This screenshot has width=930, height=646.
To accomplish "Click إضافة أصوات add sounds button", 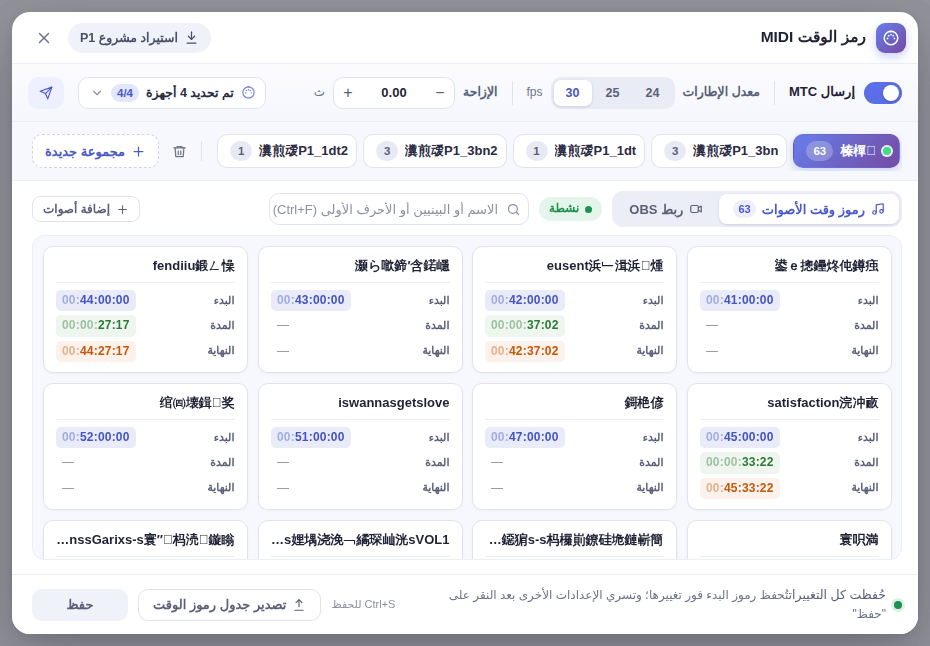I will (86, 209).
